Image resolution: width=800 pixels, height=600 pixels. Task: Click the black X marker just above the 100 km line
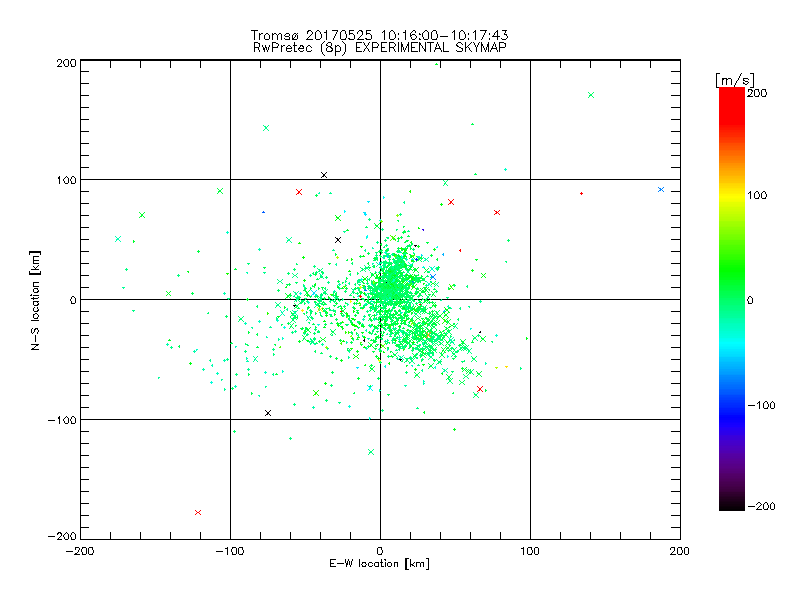click(323, 175)
